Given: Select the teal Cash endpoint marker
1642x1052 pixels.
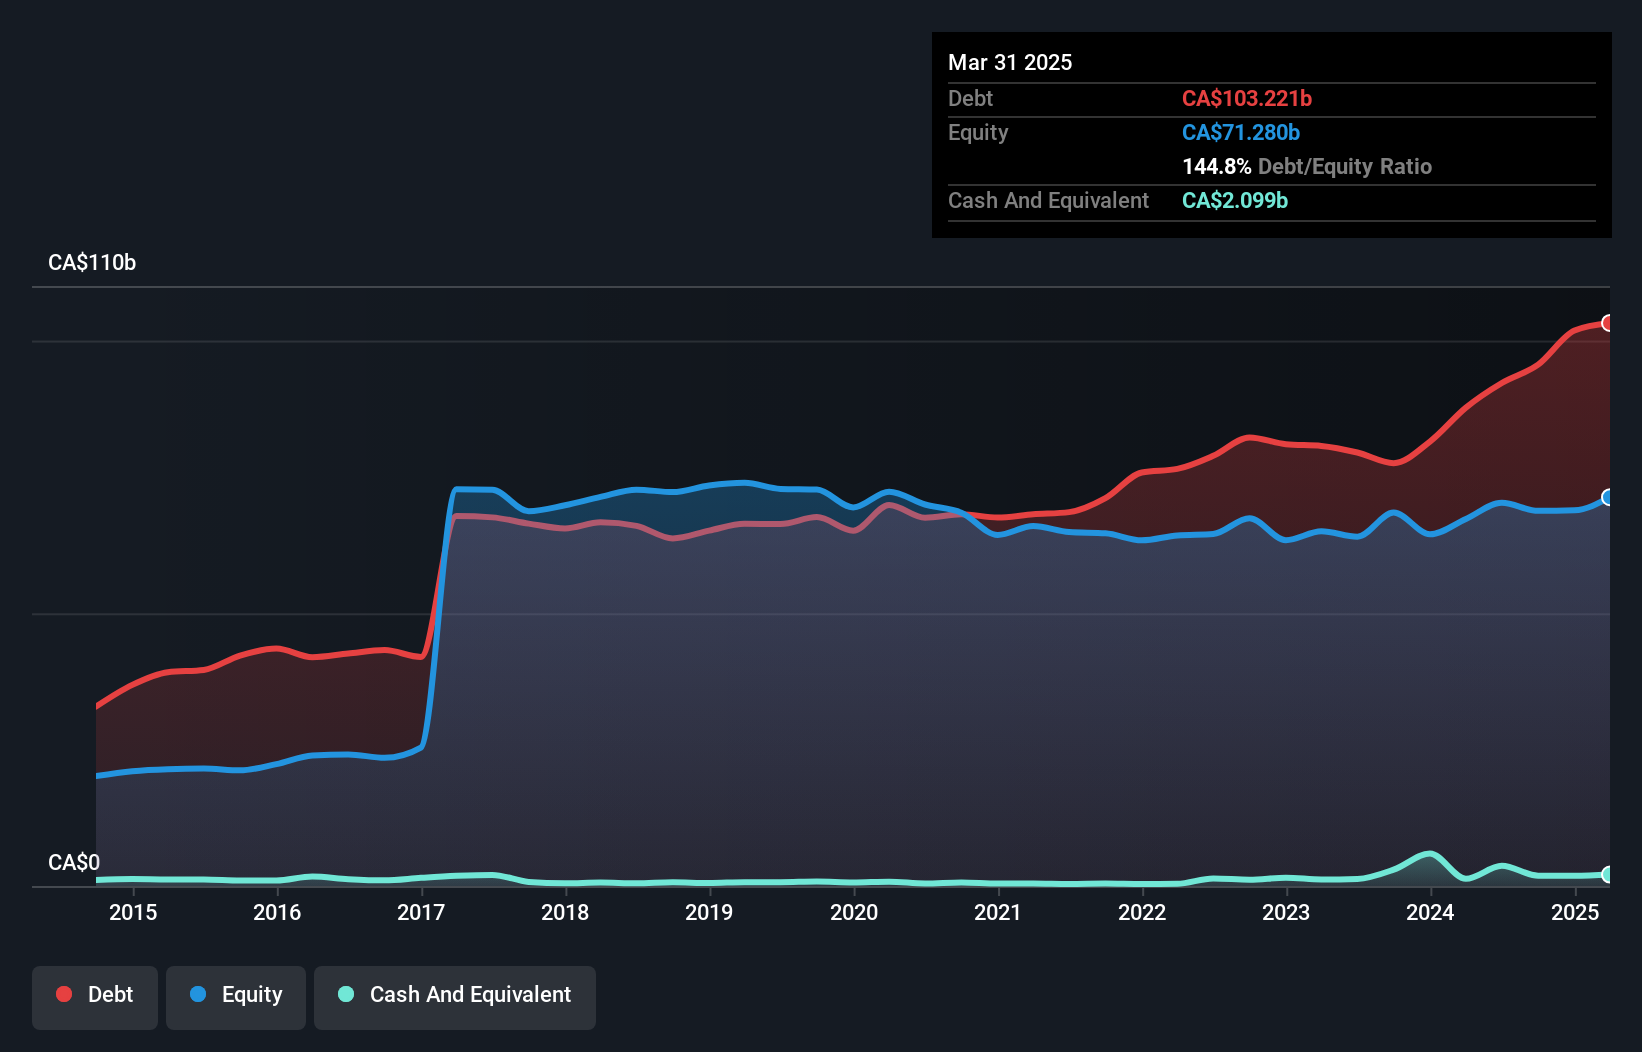Looking at the screenshot, I should (x=1608, y=874).
